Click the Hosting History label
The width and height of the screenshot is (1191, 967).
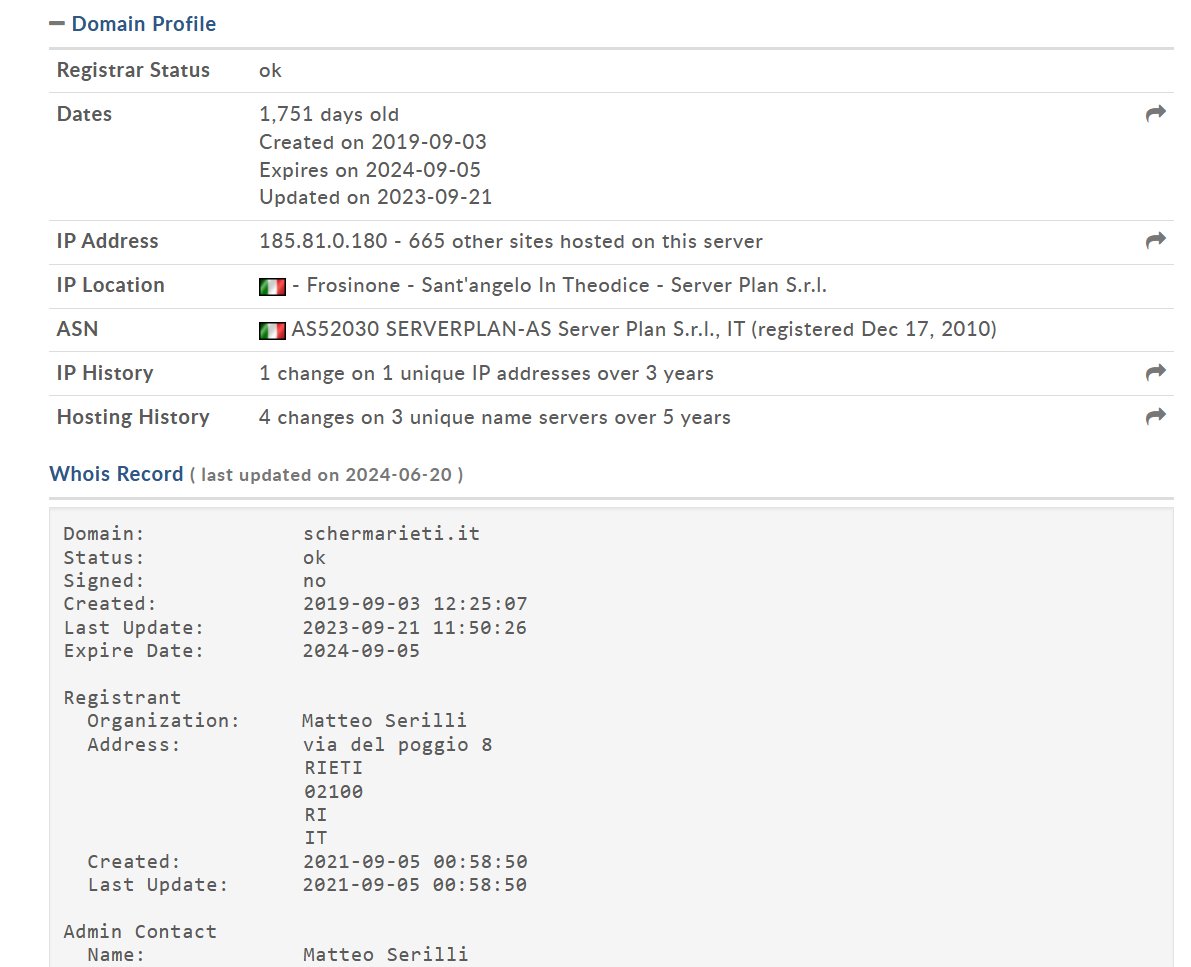(133, 417)
